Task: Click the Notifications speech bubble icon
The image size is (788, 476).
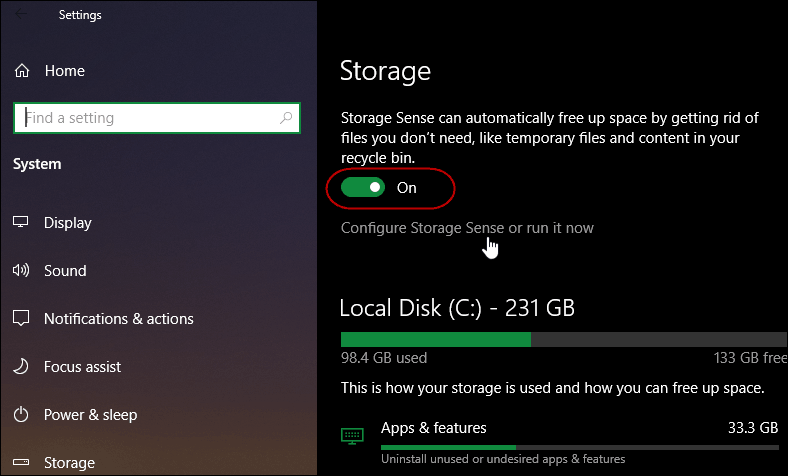Action: click(21, 318)
